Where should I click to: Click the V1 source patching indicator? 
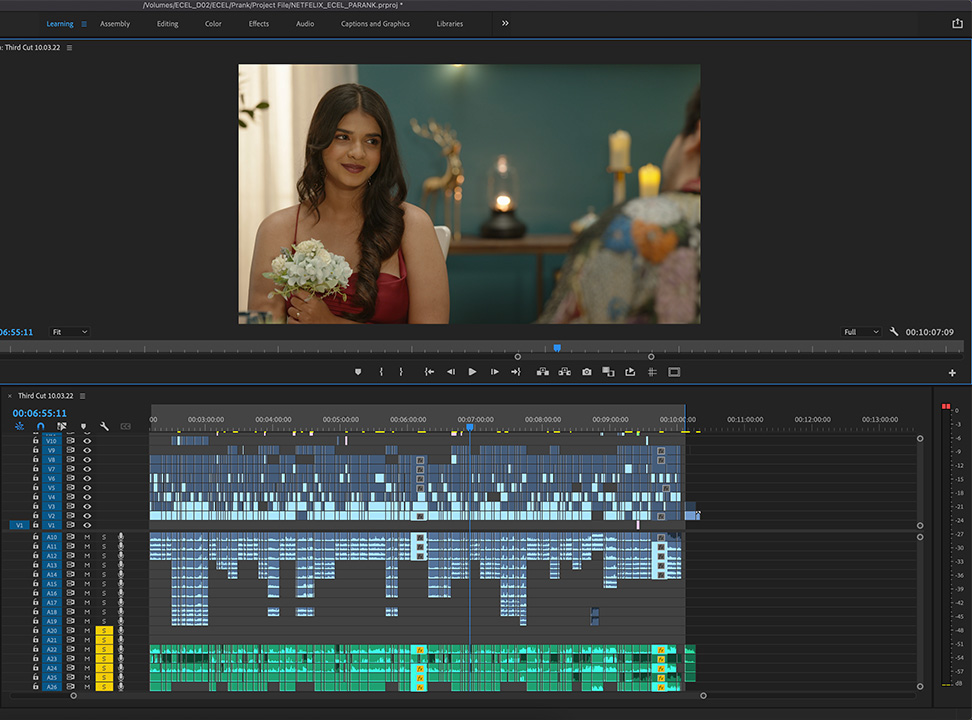click(19, 525)
